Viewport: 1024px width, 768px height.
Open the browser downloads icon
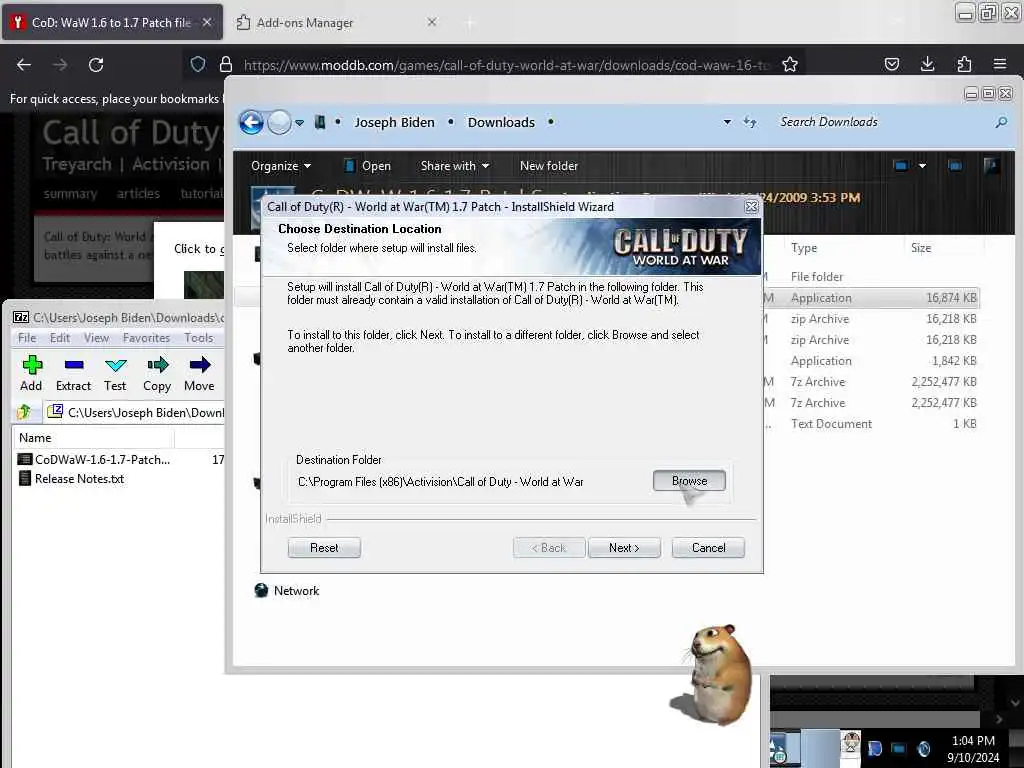click(x=927, y=64)
